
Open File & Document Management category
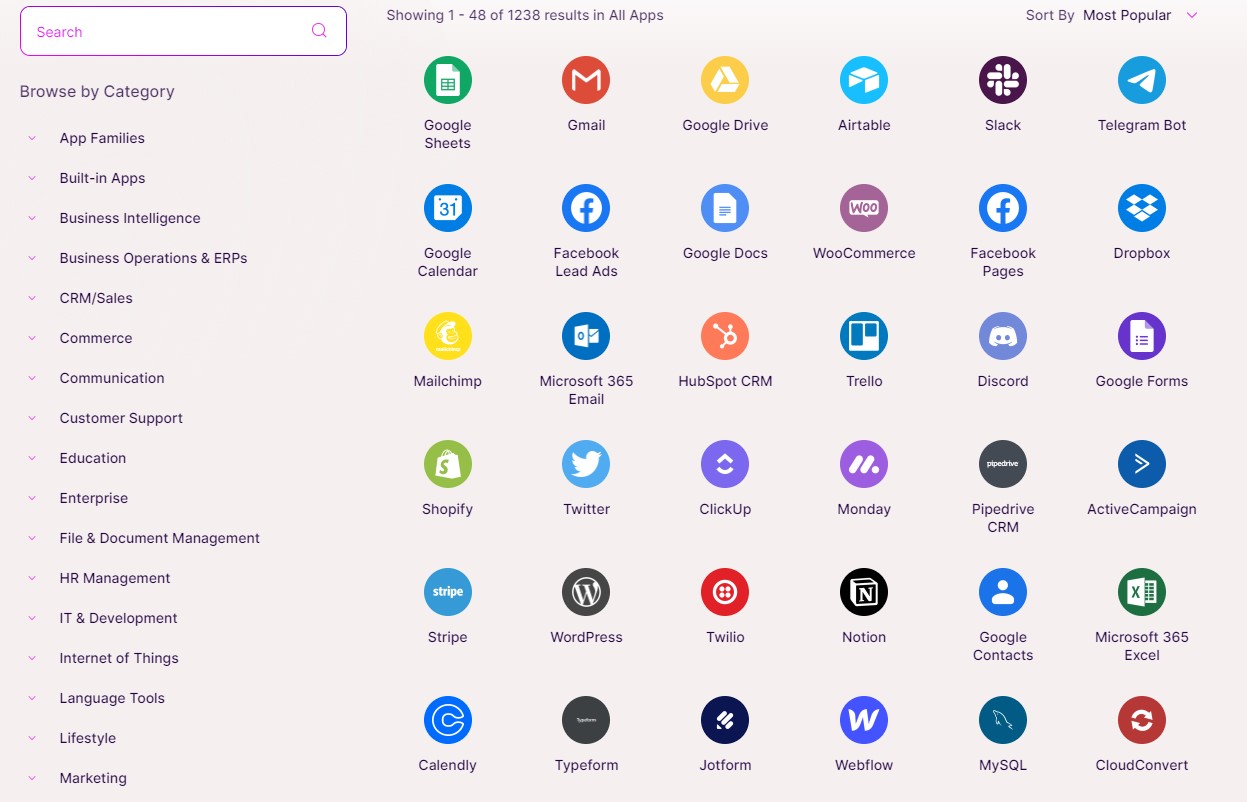[160, 538]
